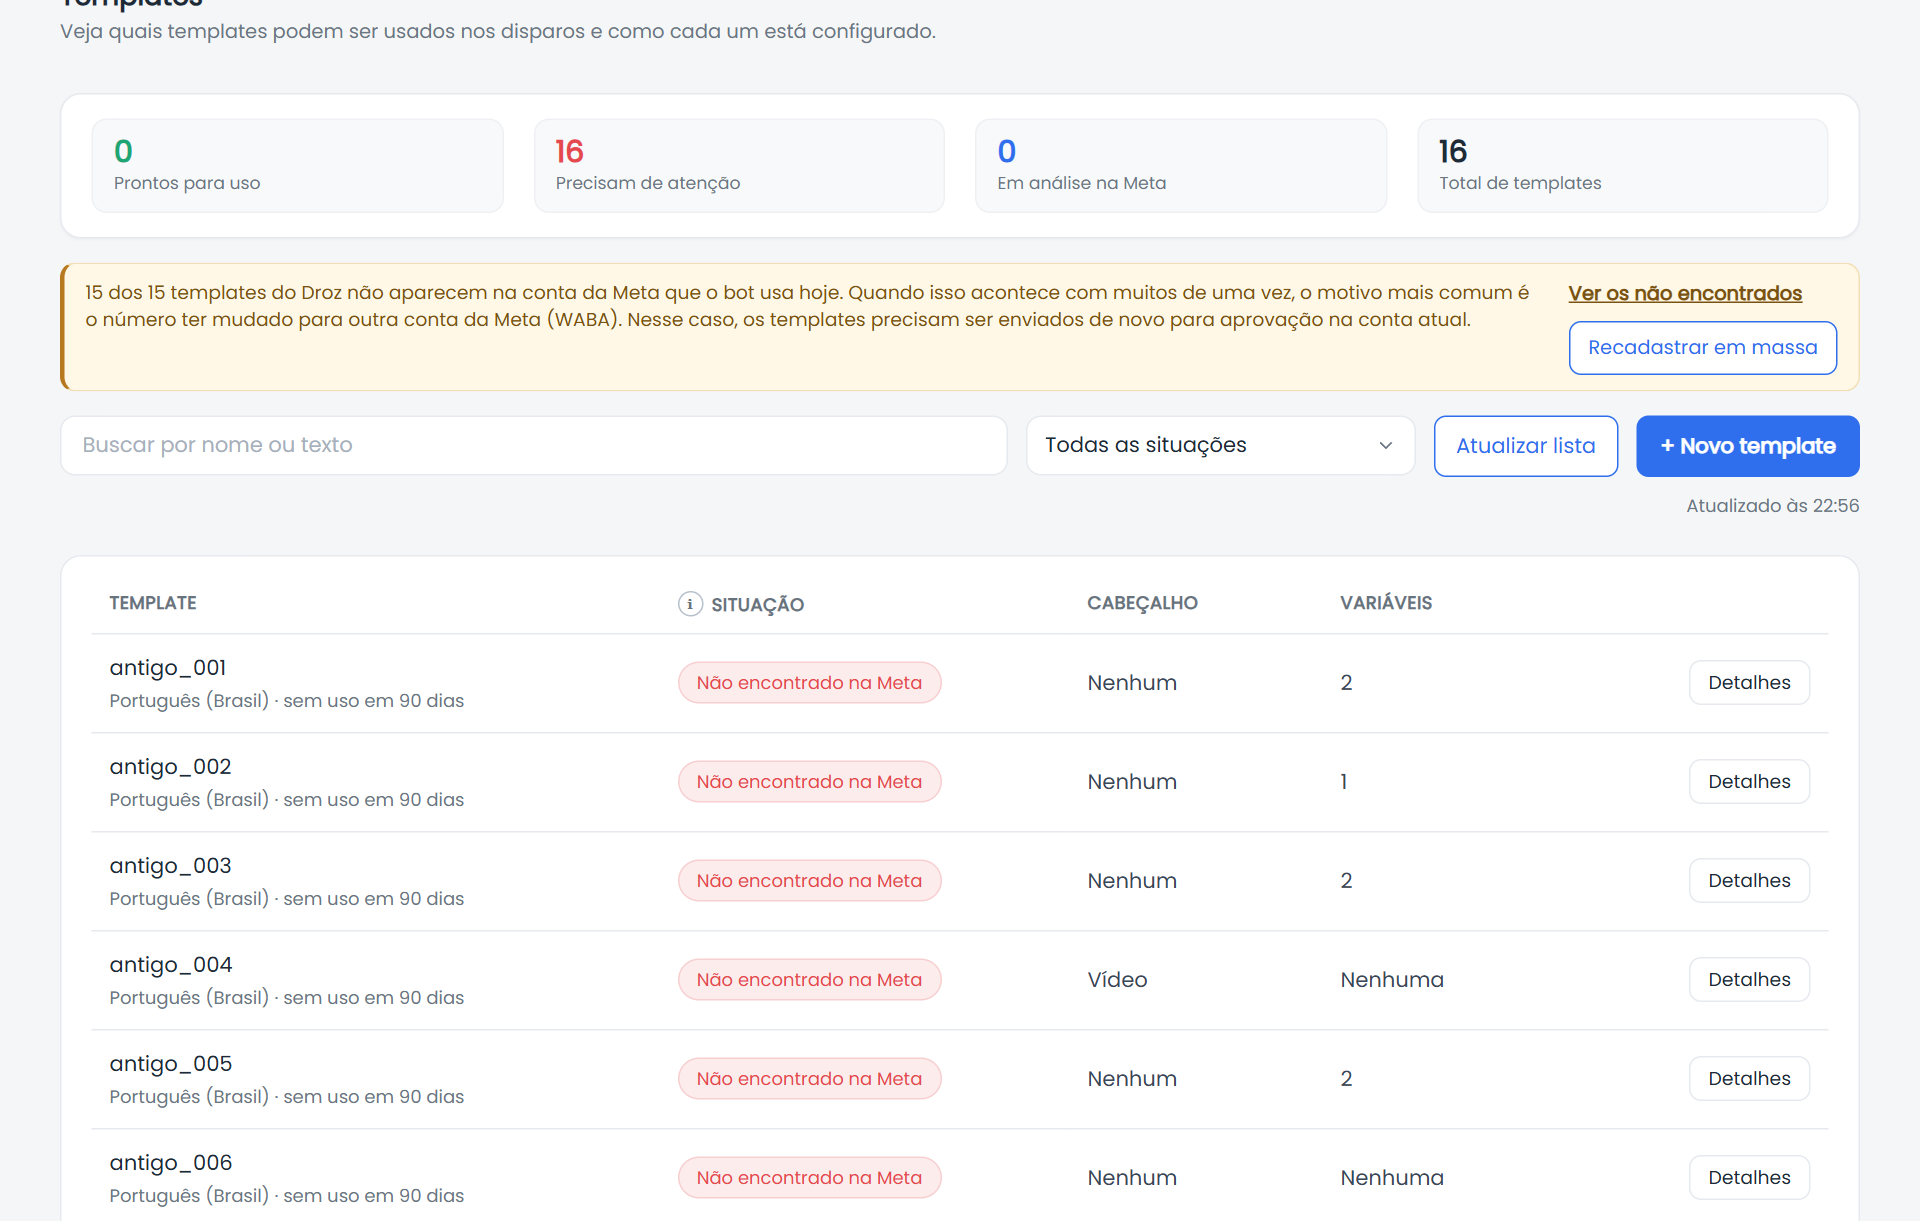
Task: Click Não encontrado na Meta badge for antigo_004
Action: pos(809,980)
